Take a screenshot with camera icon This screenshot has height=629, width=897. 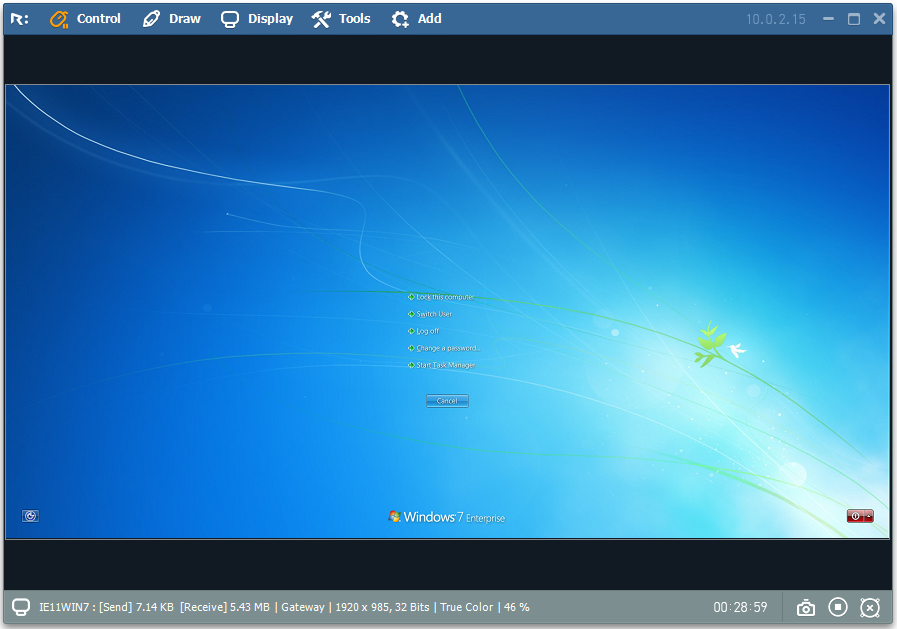806,607
